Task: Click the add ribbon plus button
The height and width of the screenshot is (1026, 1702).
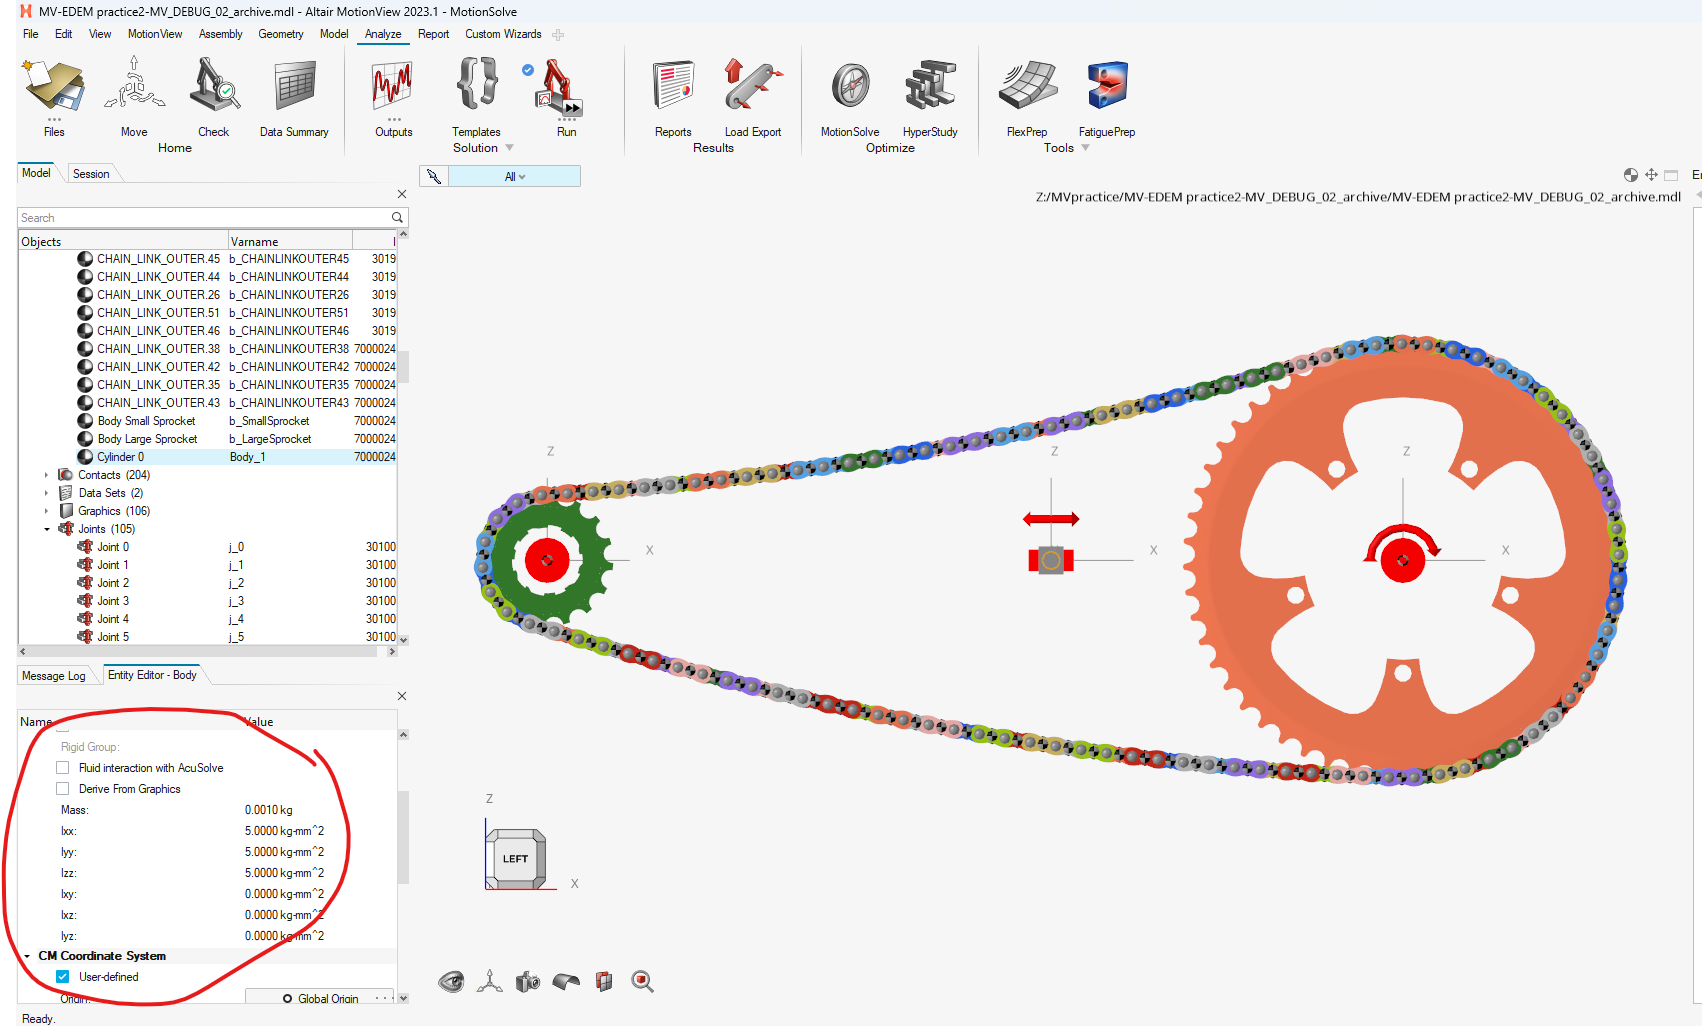Action: pos(558,34)
